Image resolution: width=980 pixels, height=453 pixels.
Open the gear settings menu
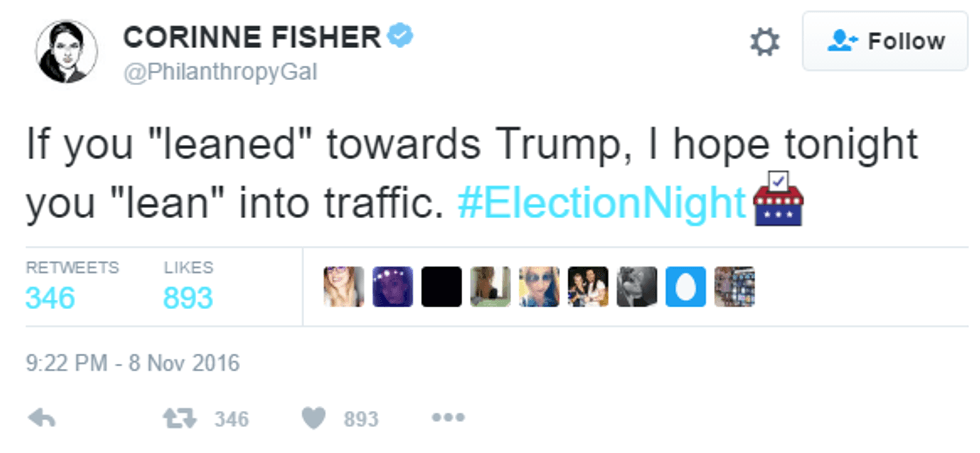click(x=765, y=42)
